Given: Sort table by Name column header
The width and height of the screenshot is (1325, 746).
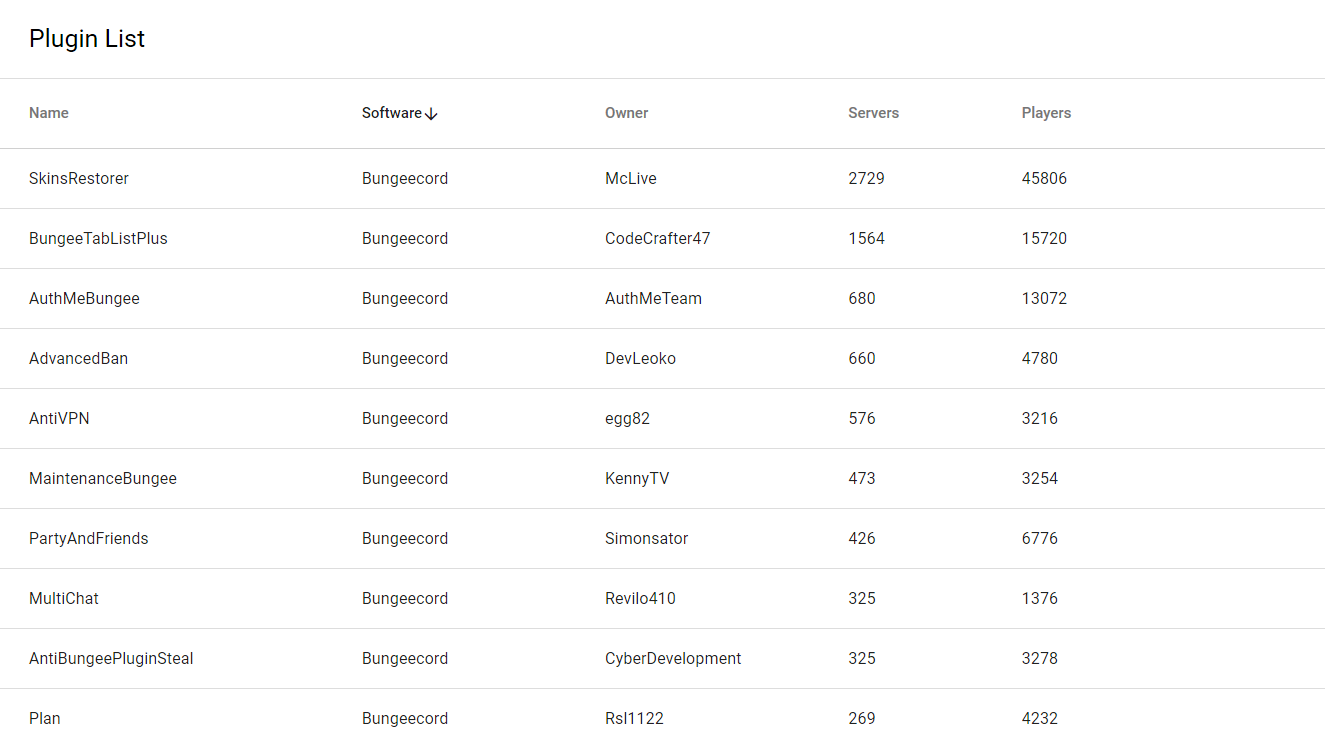Looking at the screenshot, I should [49, 113].
